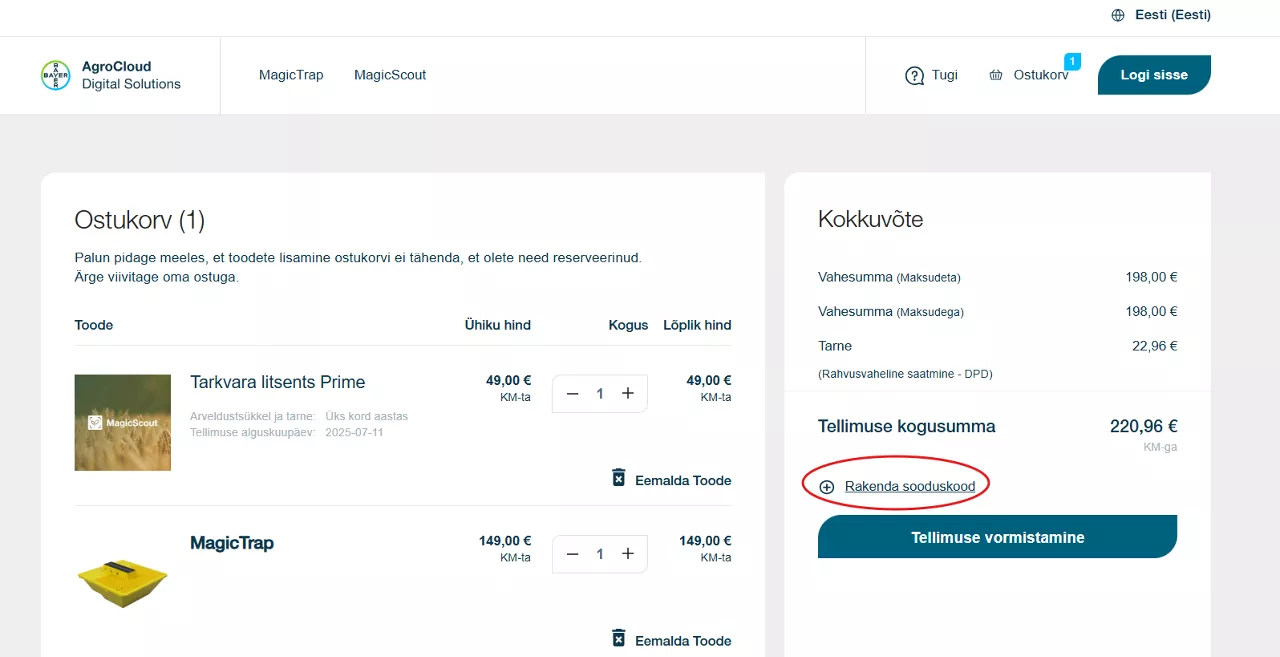This screenshot has height=657, width=1280.
Task: Select the Ühiku hind column header
Action: click(498, 325)
